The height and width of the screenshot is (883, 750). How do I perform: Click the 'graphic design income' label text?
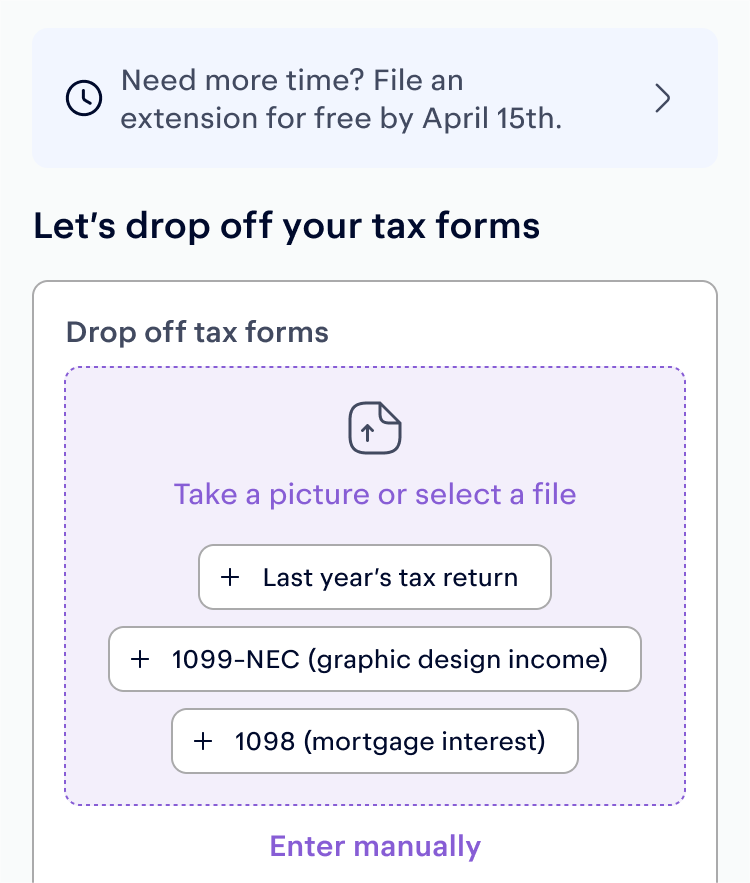click(x=458, y=659)
